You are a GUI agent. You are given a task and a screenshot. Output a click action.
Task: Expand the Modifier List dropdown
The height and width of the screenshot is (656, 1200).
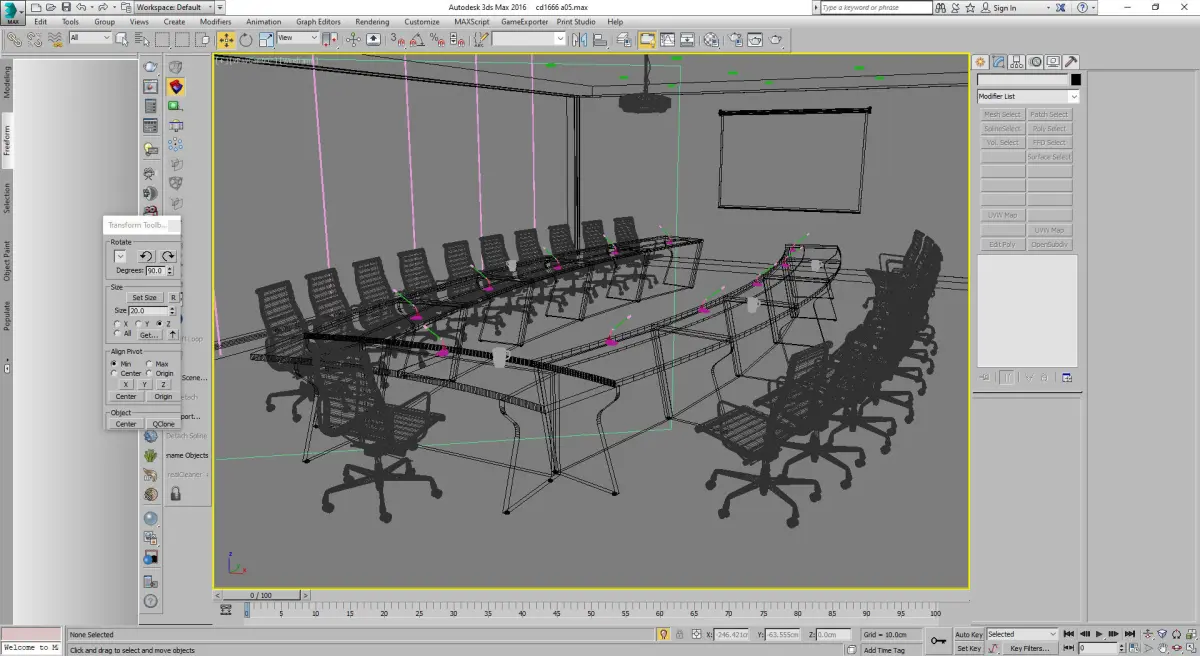click(x=1028, y=96)
